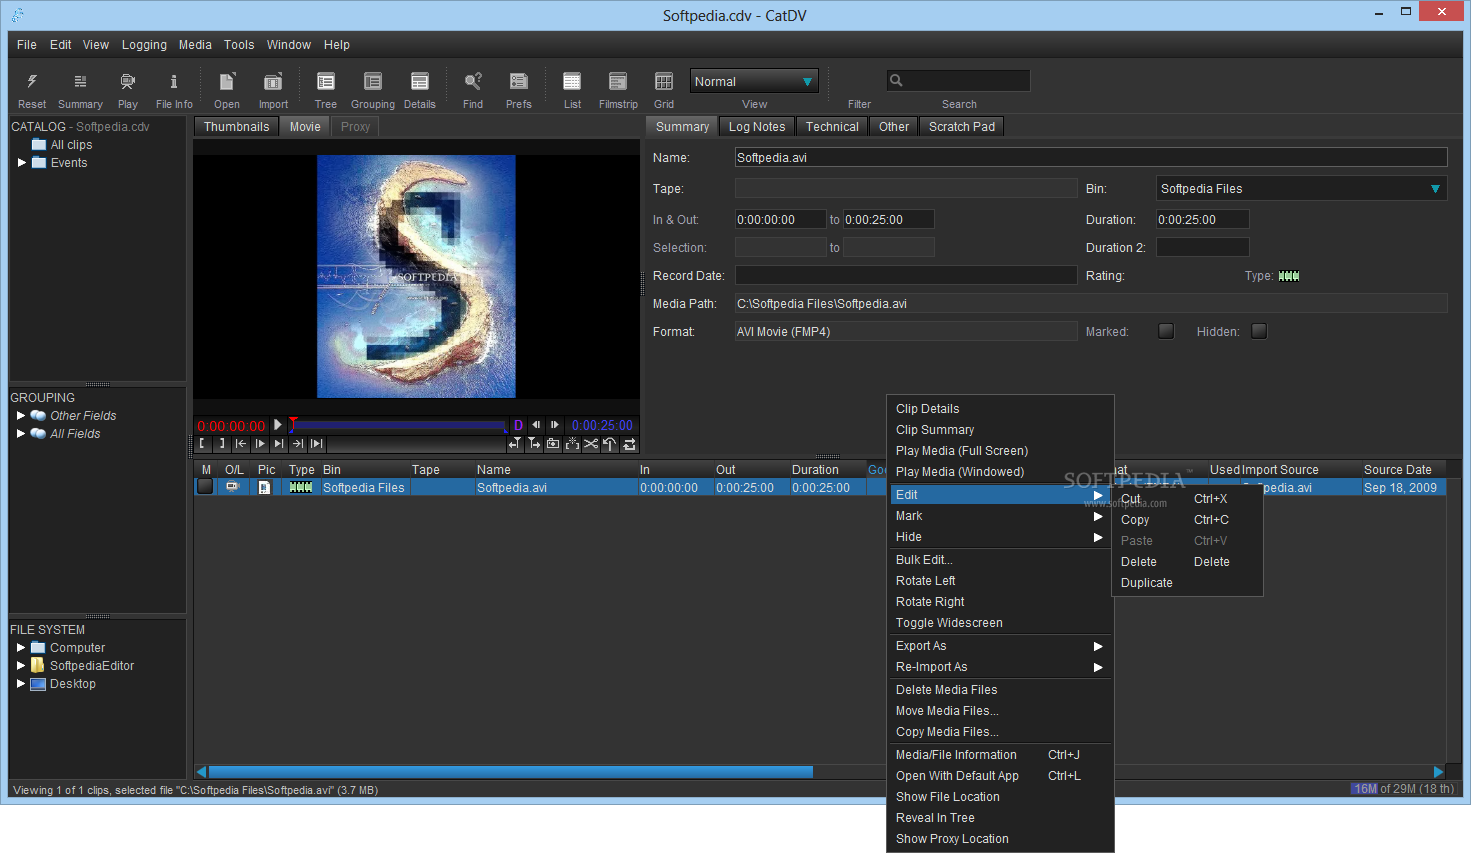Switch to Grid view icon
1471x853 pixels.
(x=664, y=81)
